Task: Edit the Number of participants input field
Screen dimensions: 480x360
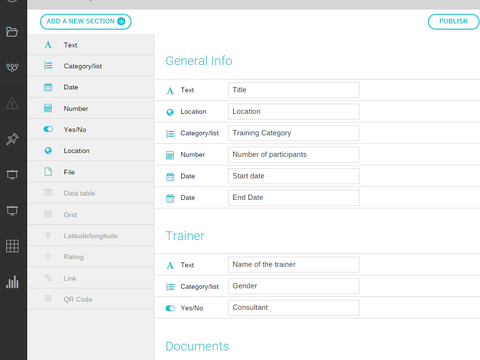Action: tap(294, 155)
